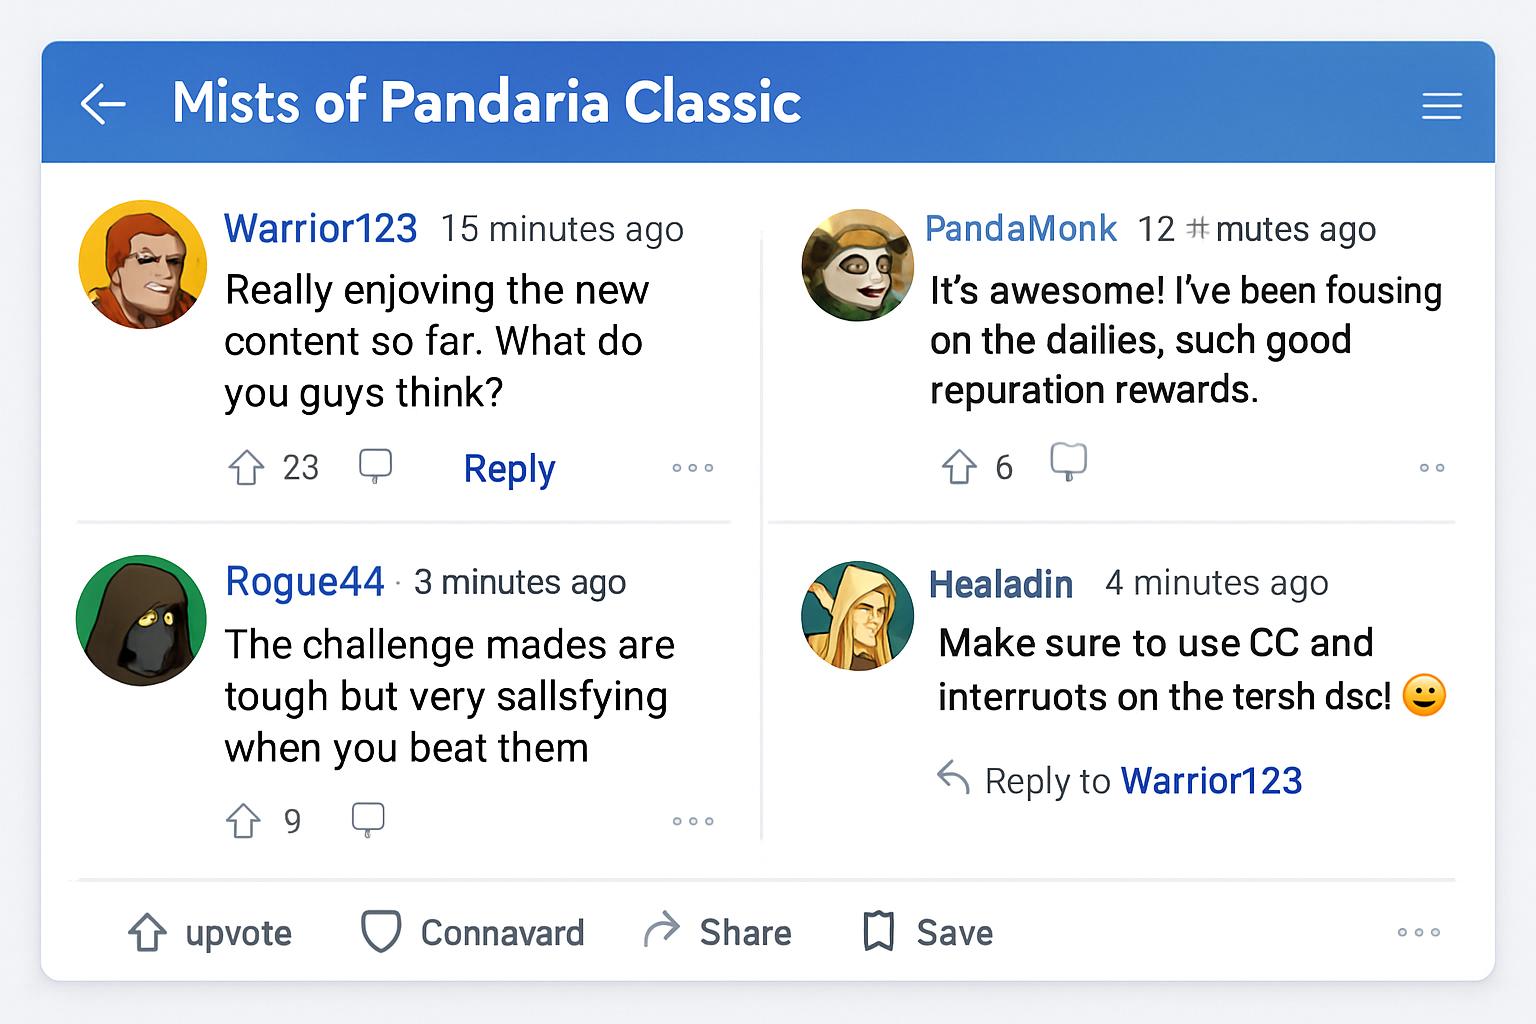Screen dimensions: 1536x1024
Task: Upvote Rogue44's comment
Action: 243,821
